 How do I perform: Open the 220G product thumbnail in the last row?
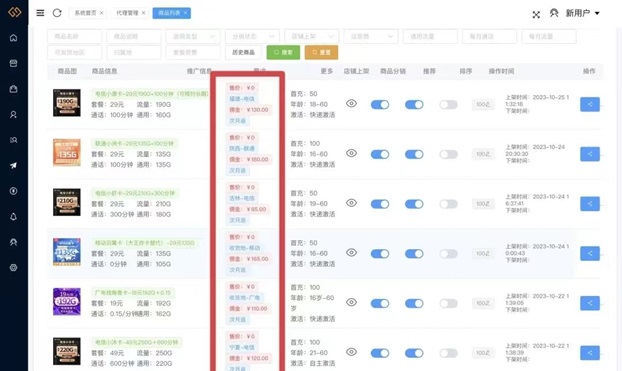[x=67, y=351]
